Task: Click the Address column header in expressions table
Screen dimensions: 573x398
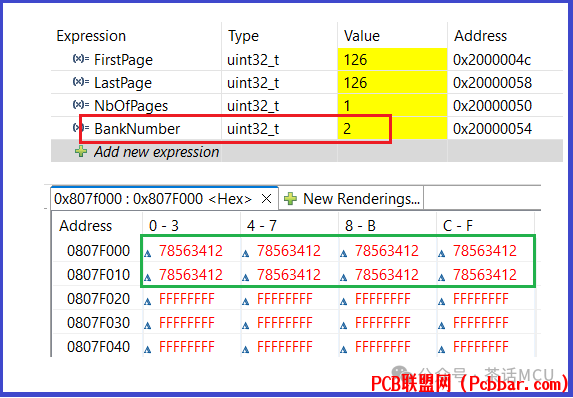Action: [481, 36]
